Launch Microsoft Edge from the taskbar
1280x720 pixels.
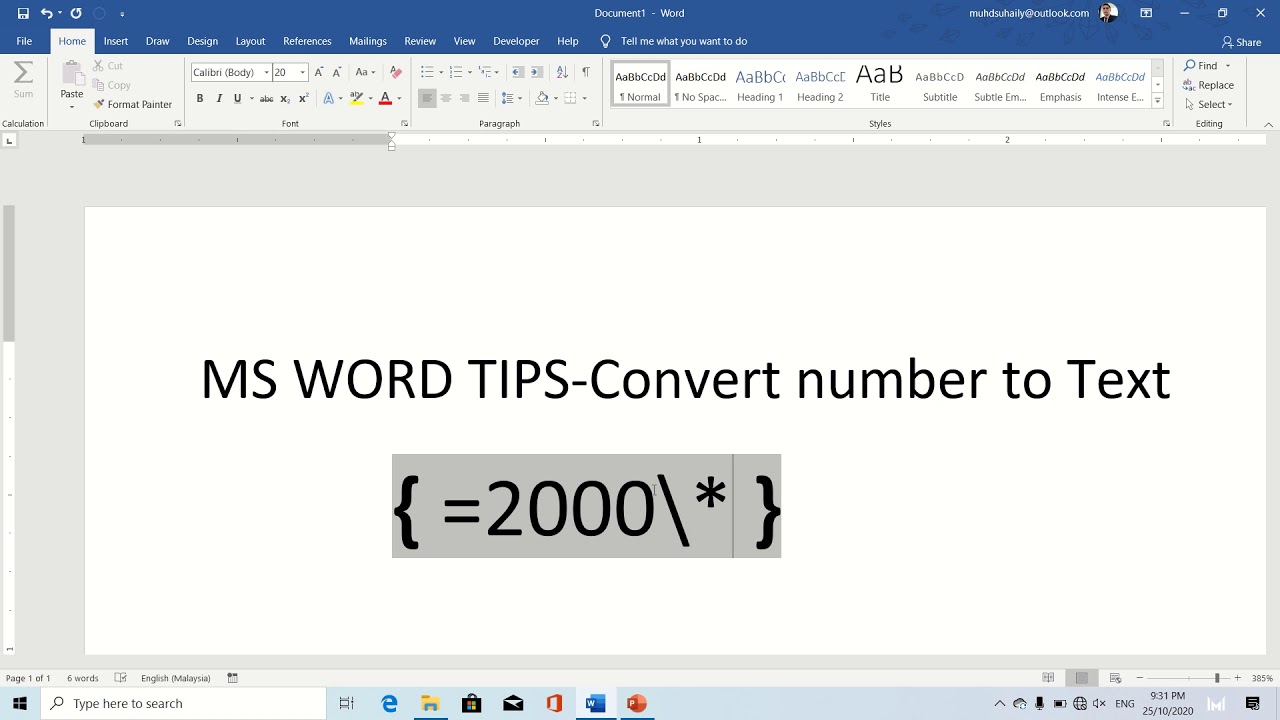click(x=389, y=704)
